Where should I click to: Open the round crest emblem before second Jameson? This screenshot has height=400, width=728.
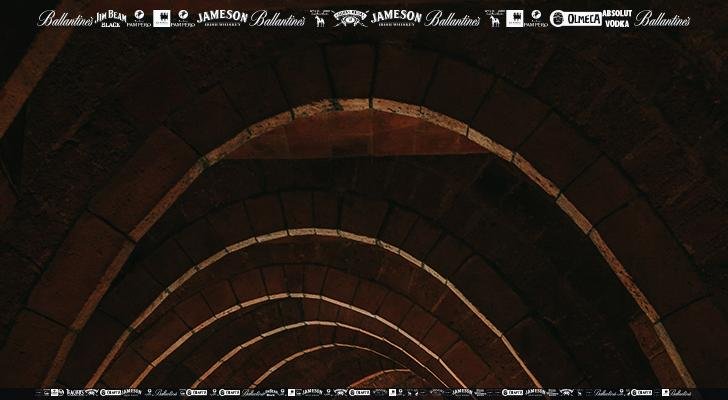coord(350,18)
